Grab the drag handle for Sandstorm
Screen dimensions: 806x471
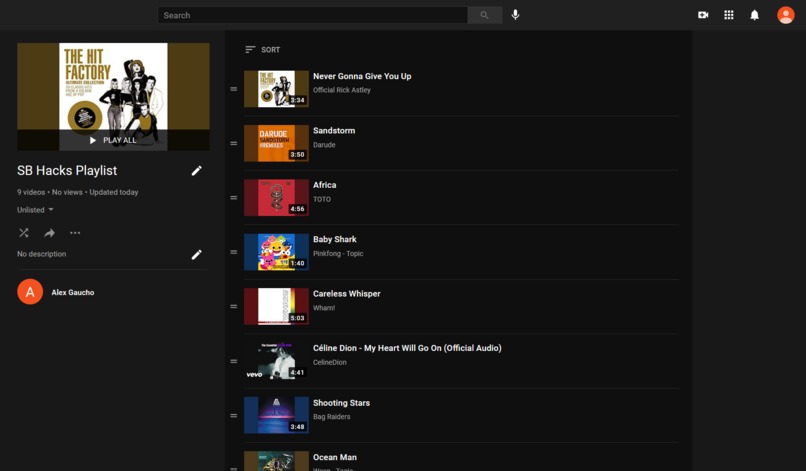point(234,143)
